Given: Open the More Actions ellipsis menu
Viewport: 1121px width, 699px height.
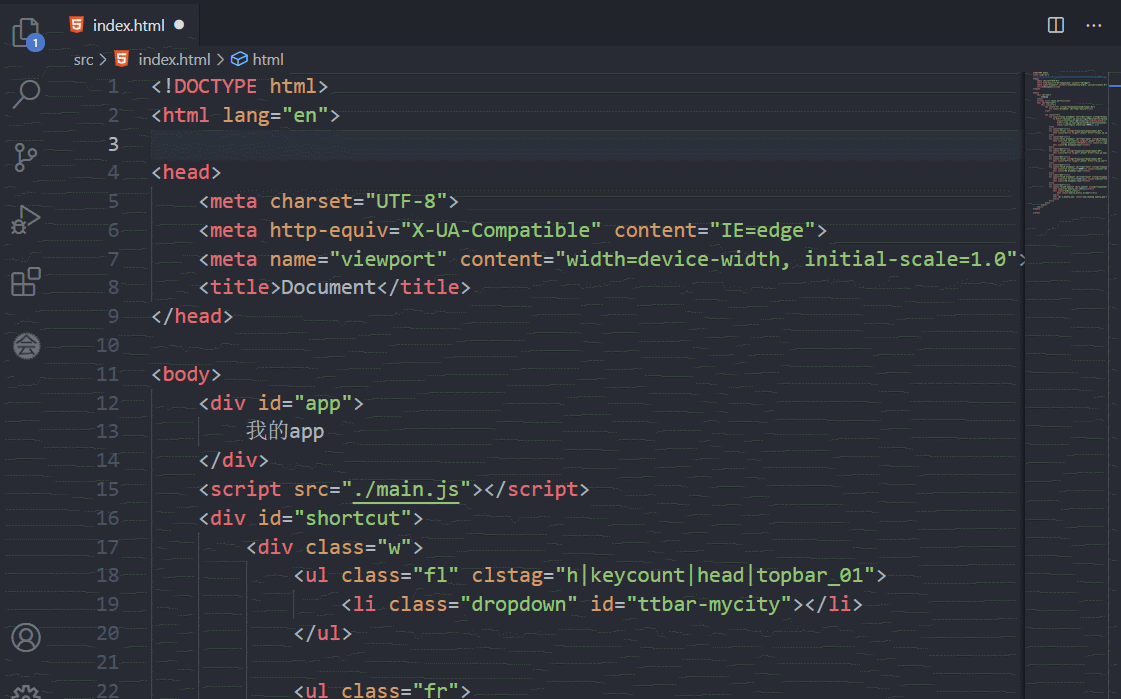Looking at the screenshot, I should [x=1093, y=25].
